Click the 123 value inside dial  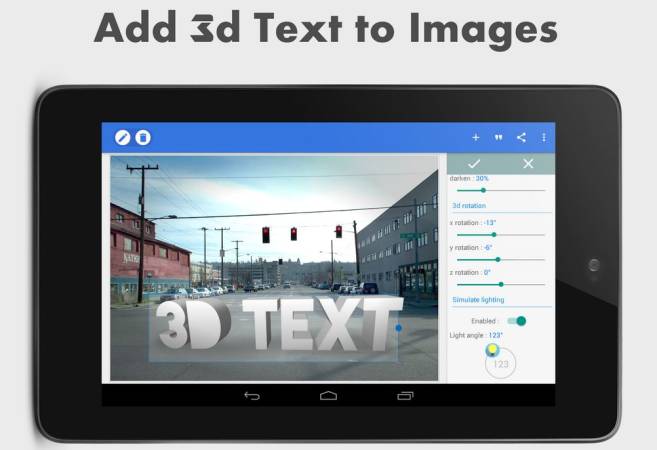coord(501,364)
